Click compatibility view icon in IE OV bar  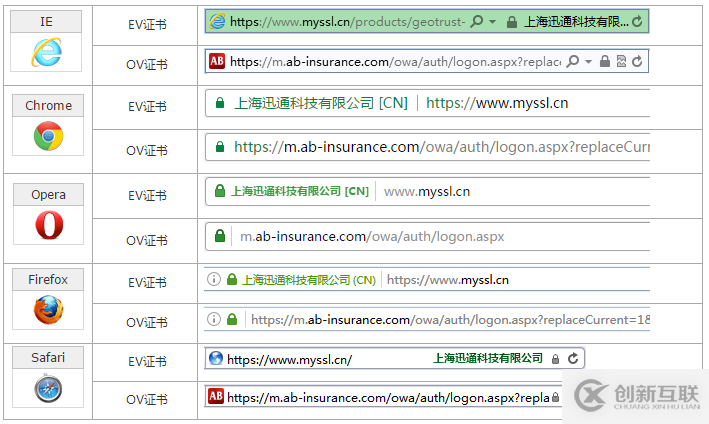(621, 61)
